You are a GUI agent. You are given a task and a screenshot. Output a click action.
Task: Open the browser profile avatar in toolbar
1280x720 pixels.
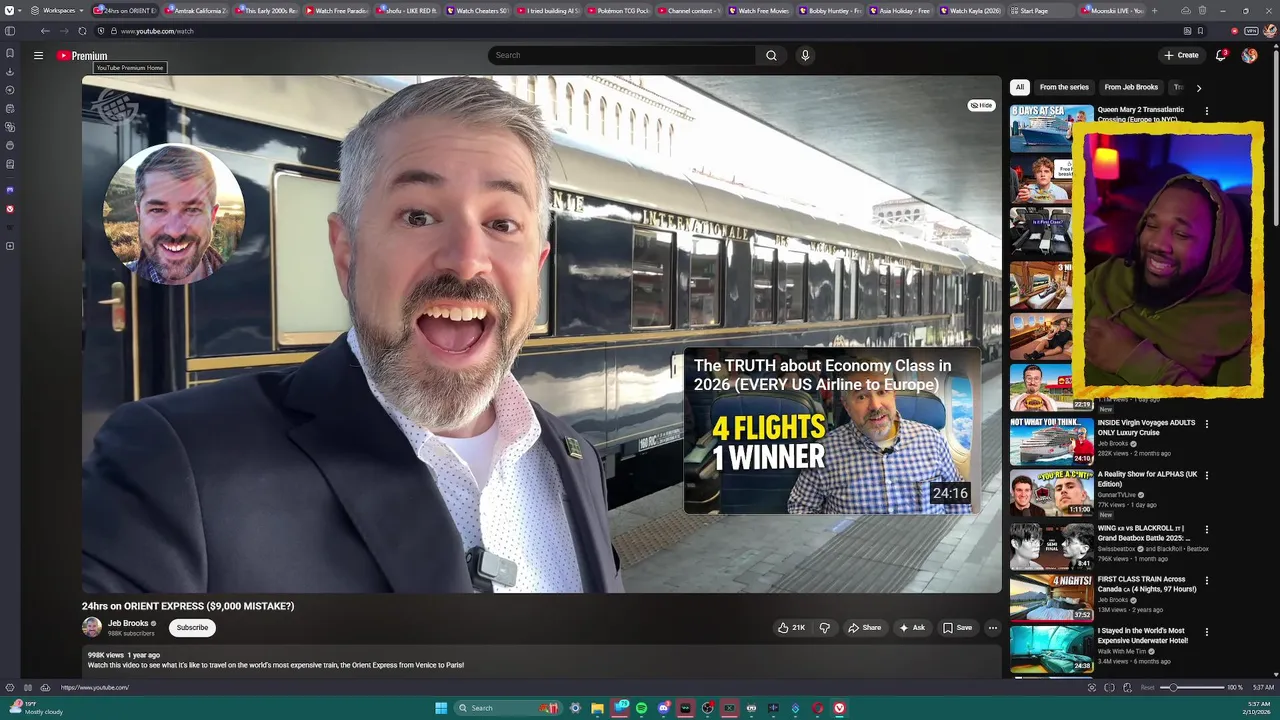point(1270,31)
